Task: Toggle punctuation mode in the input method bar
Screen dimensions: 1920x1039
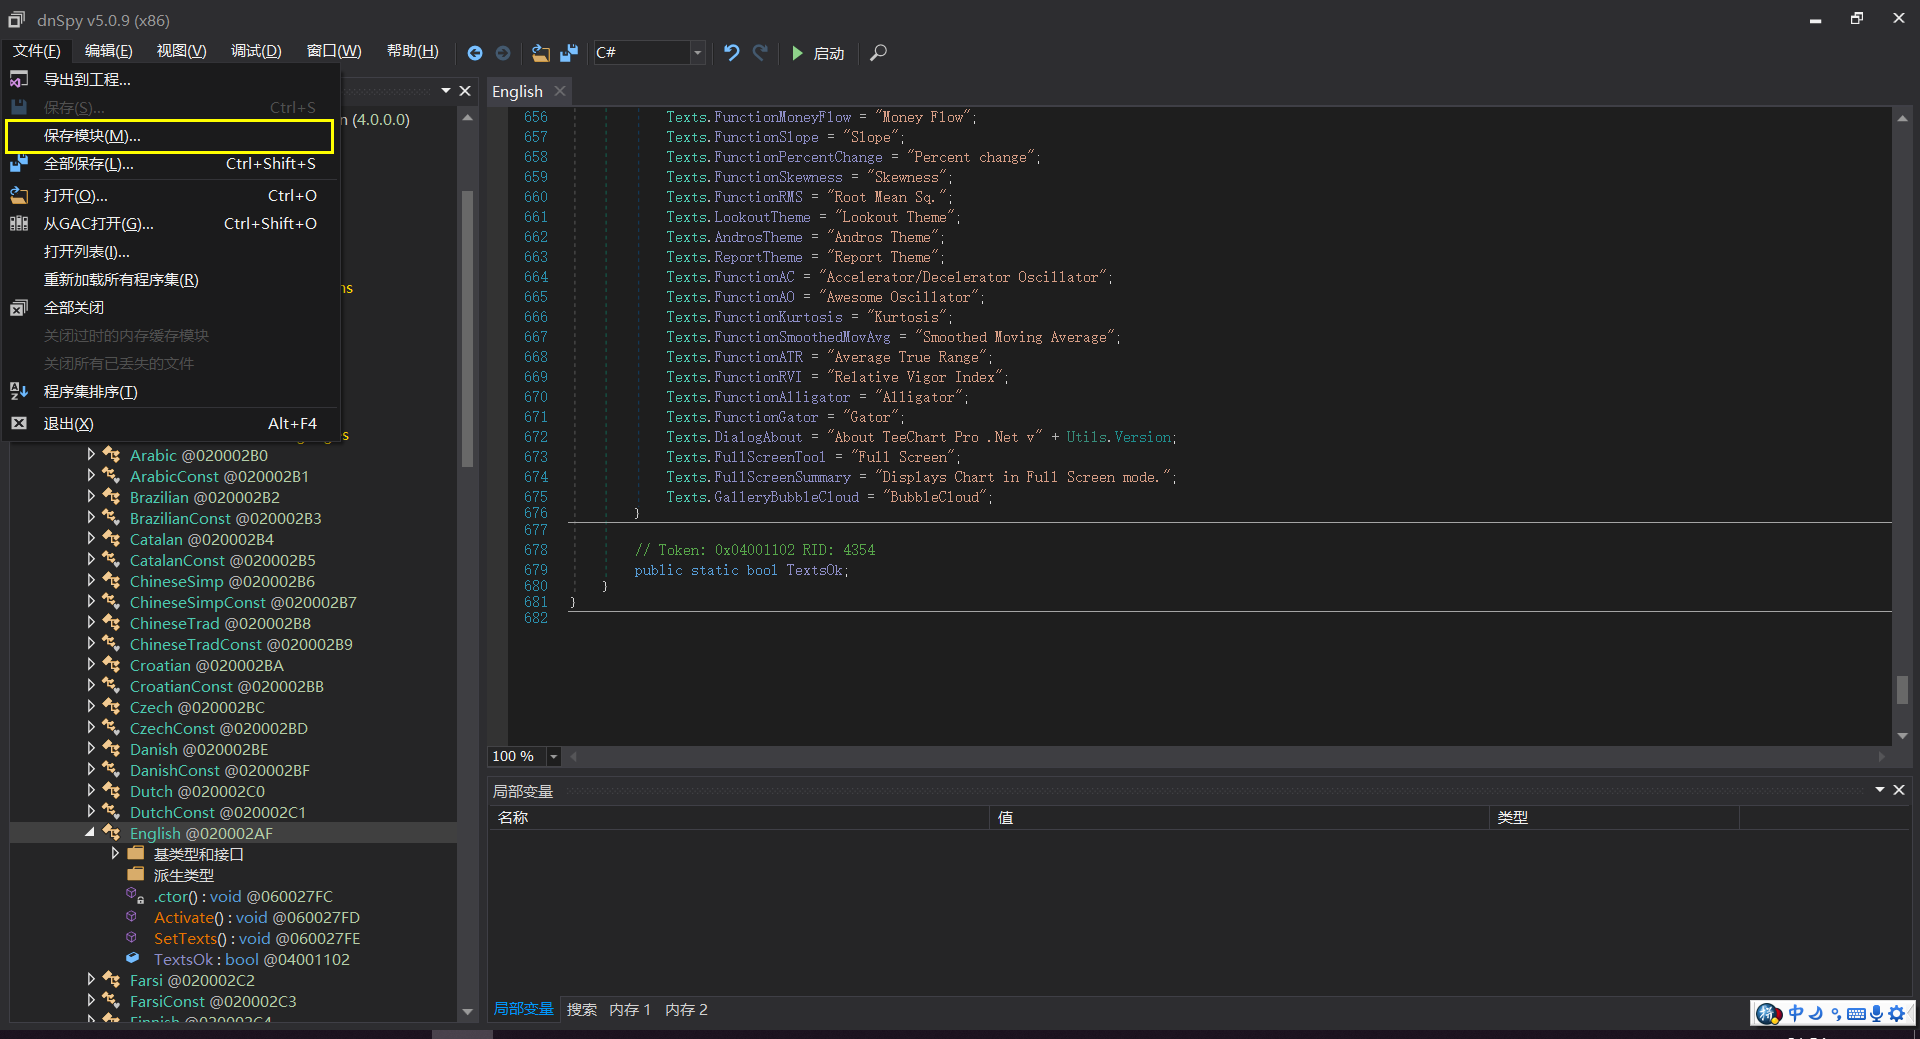Action: (1836, 1013)
